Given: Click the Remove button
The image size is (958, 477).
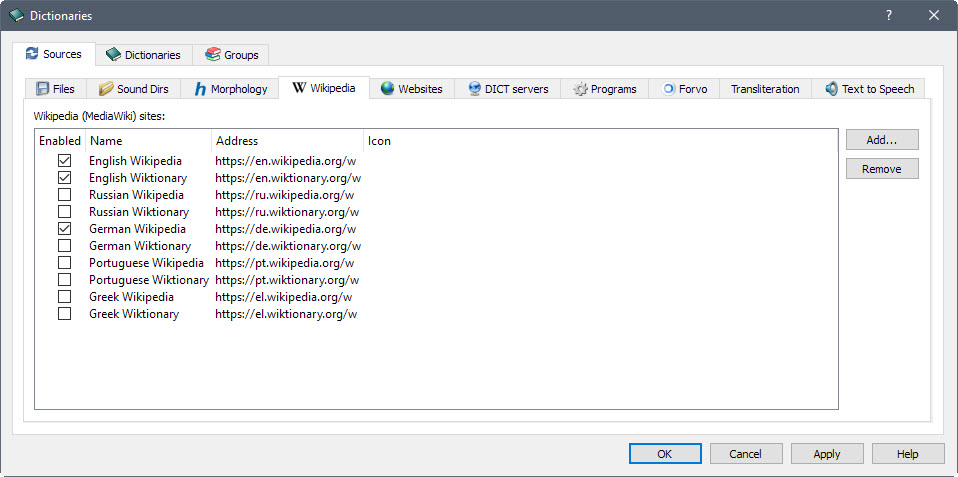Looking at the screenshot, I should pos(882,169).
